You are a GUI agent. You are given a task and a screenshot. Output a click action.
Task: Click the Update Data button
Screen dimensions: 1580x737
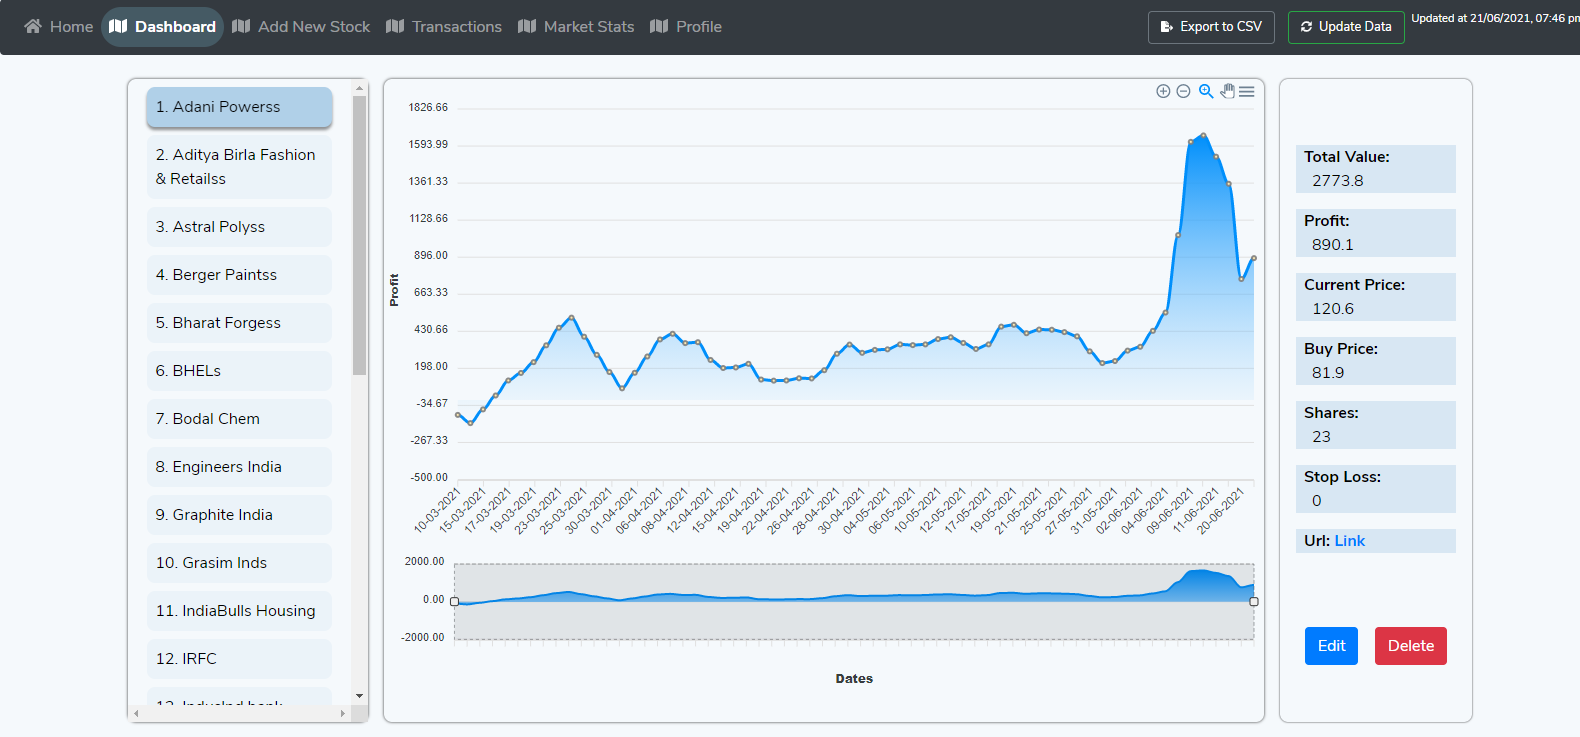point(1346,27)
